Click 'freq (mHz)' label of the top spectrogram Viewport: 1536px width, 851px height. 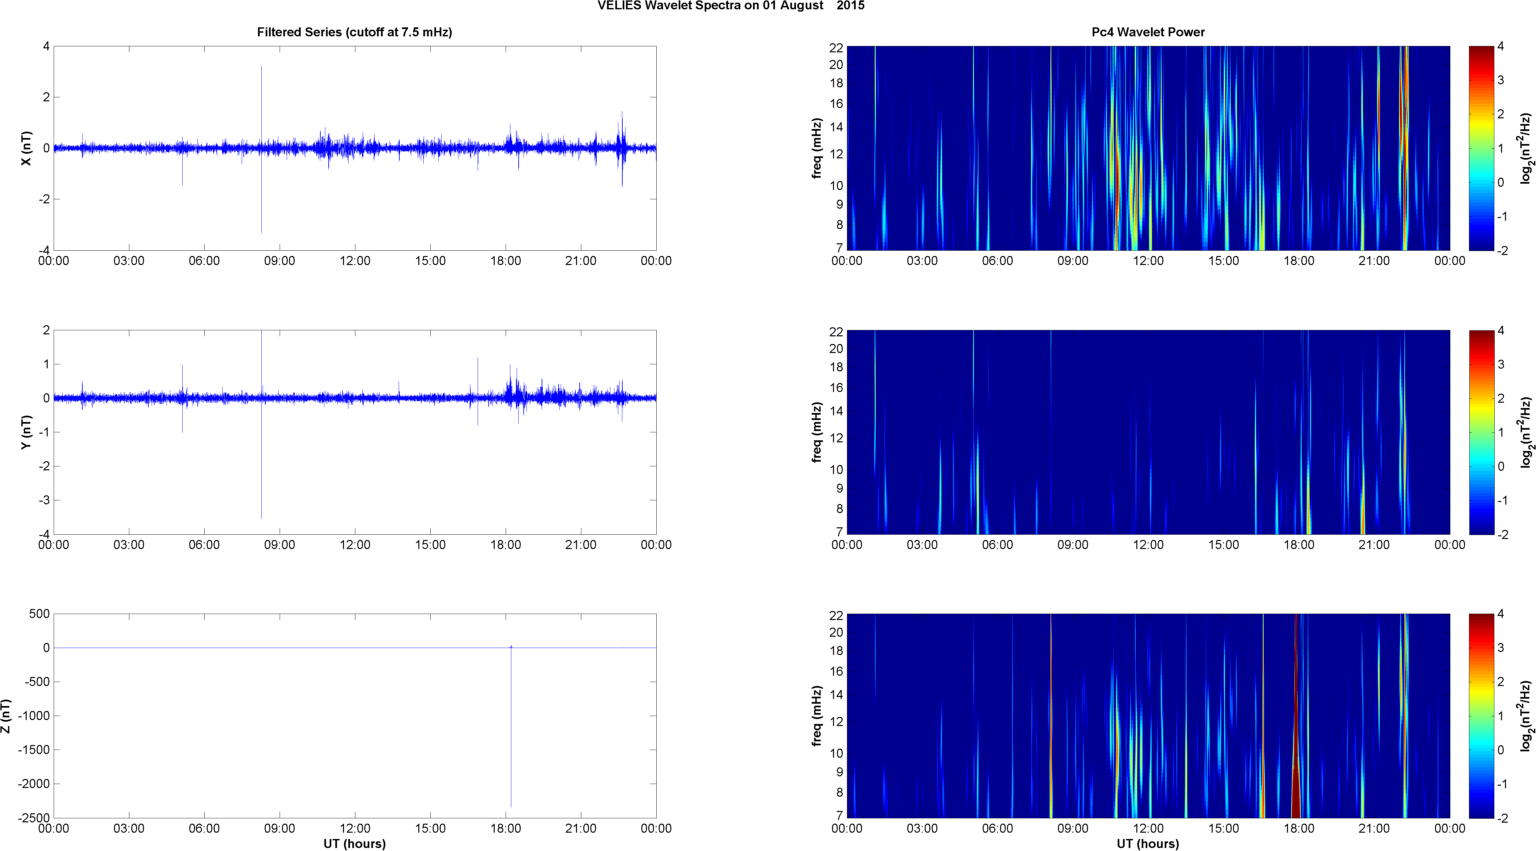click(817, 148)
